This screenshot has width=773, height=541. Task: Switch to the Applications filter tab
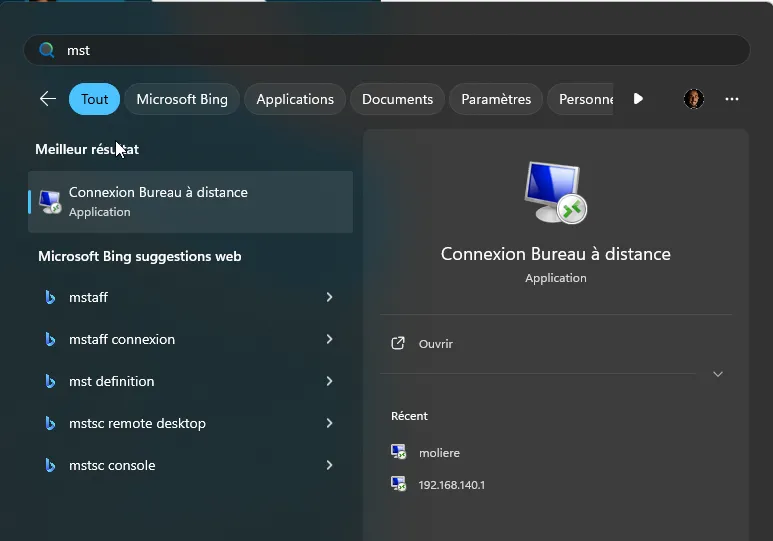(x=295, y=99)
